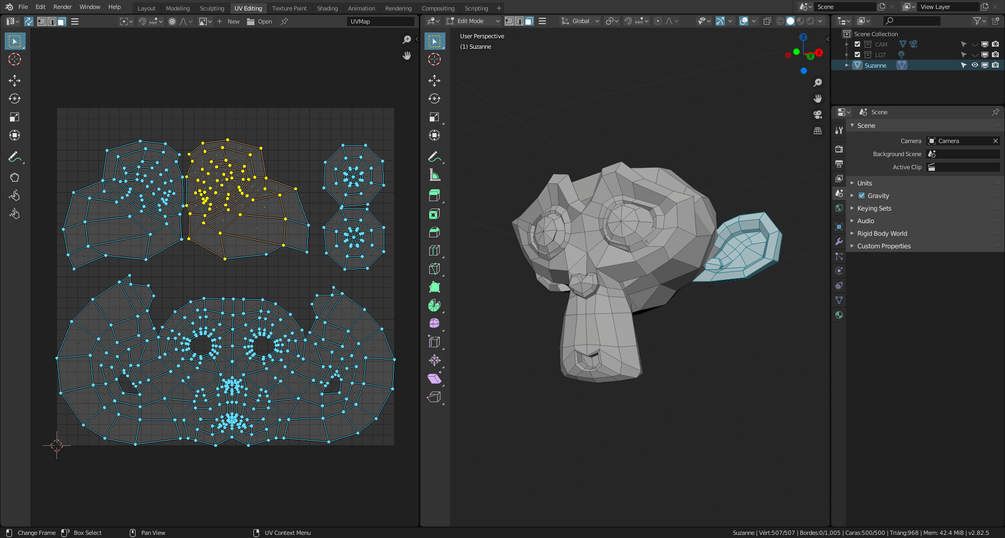Viewport: 1005px width, 538px height.
Task: Clear the Camera field with X
Action: tap(995, 141)
